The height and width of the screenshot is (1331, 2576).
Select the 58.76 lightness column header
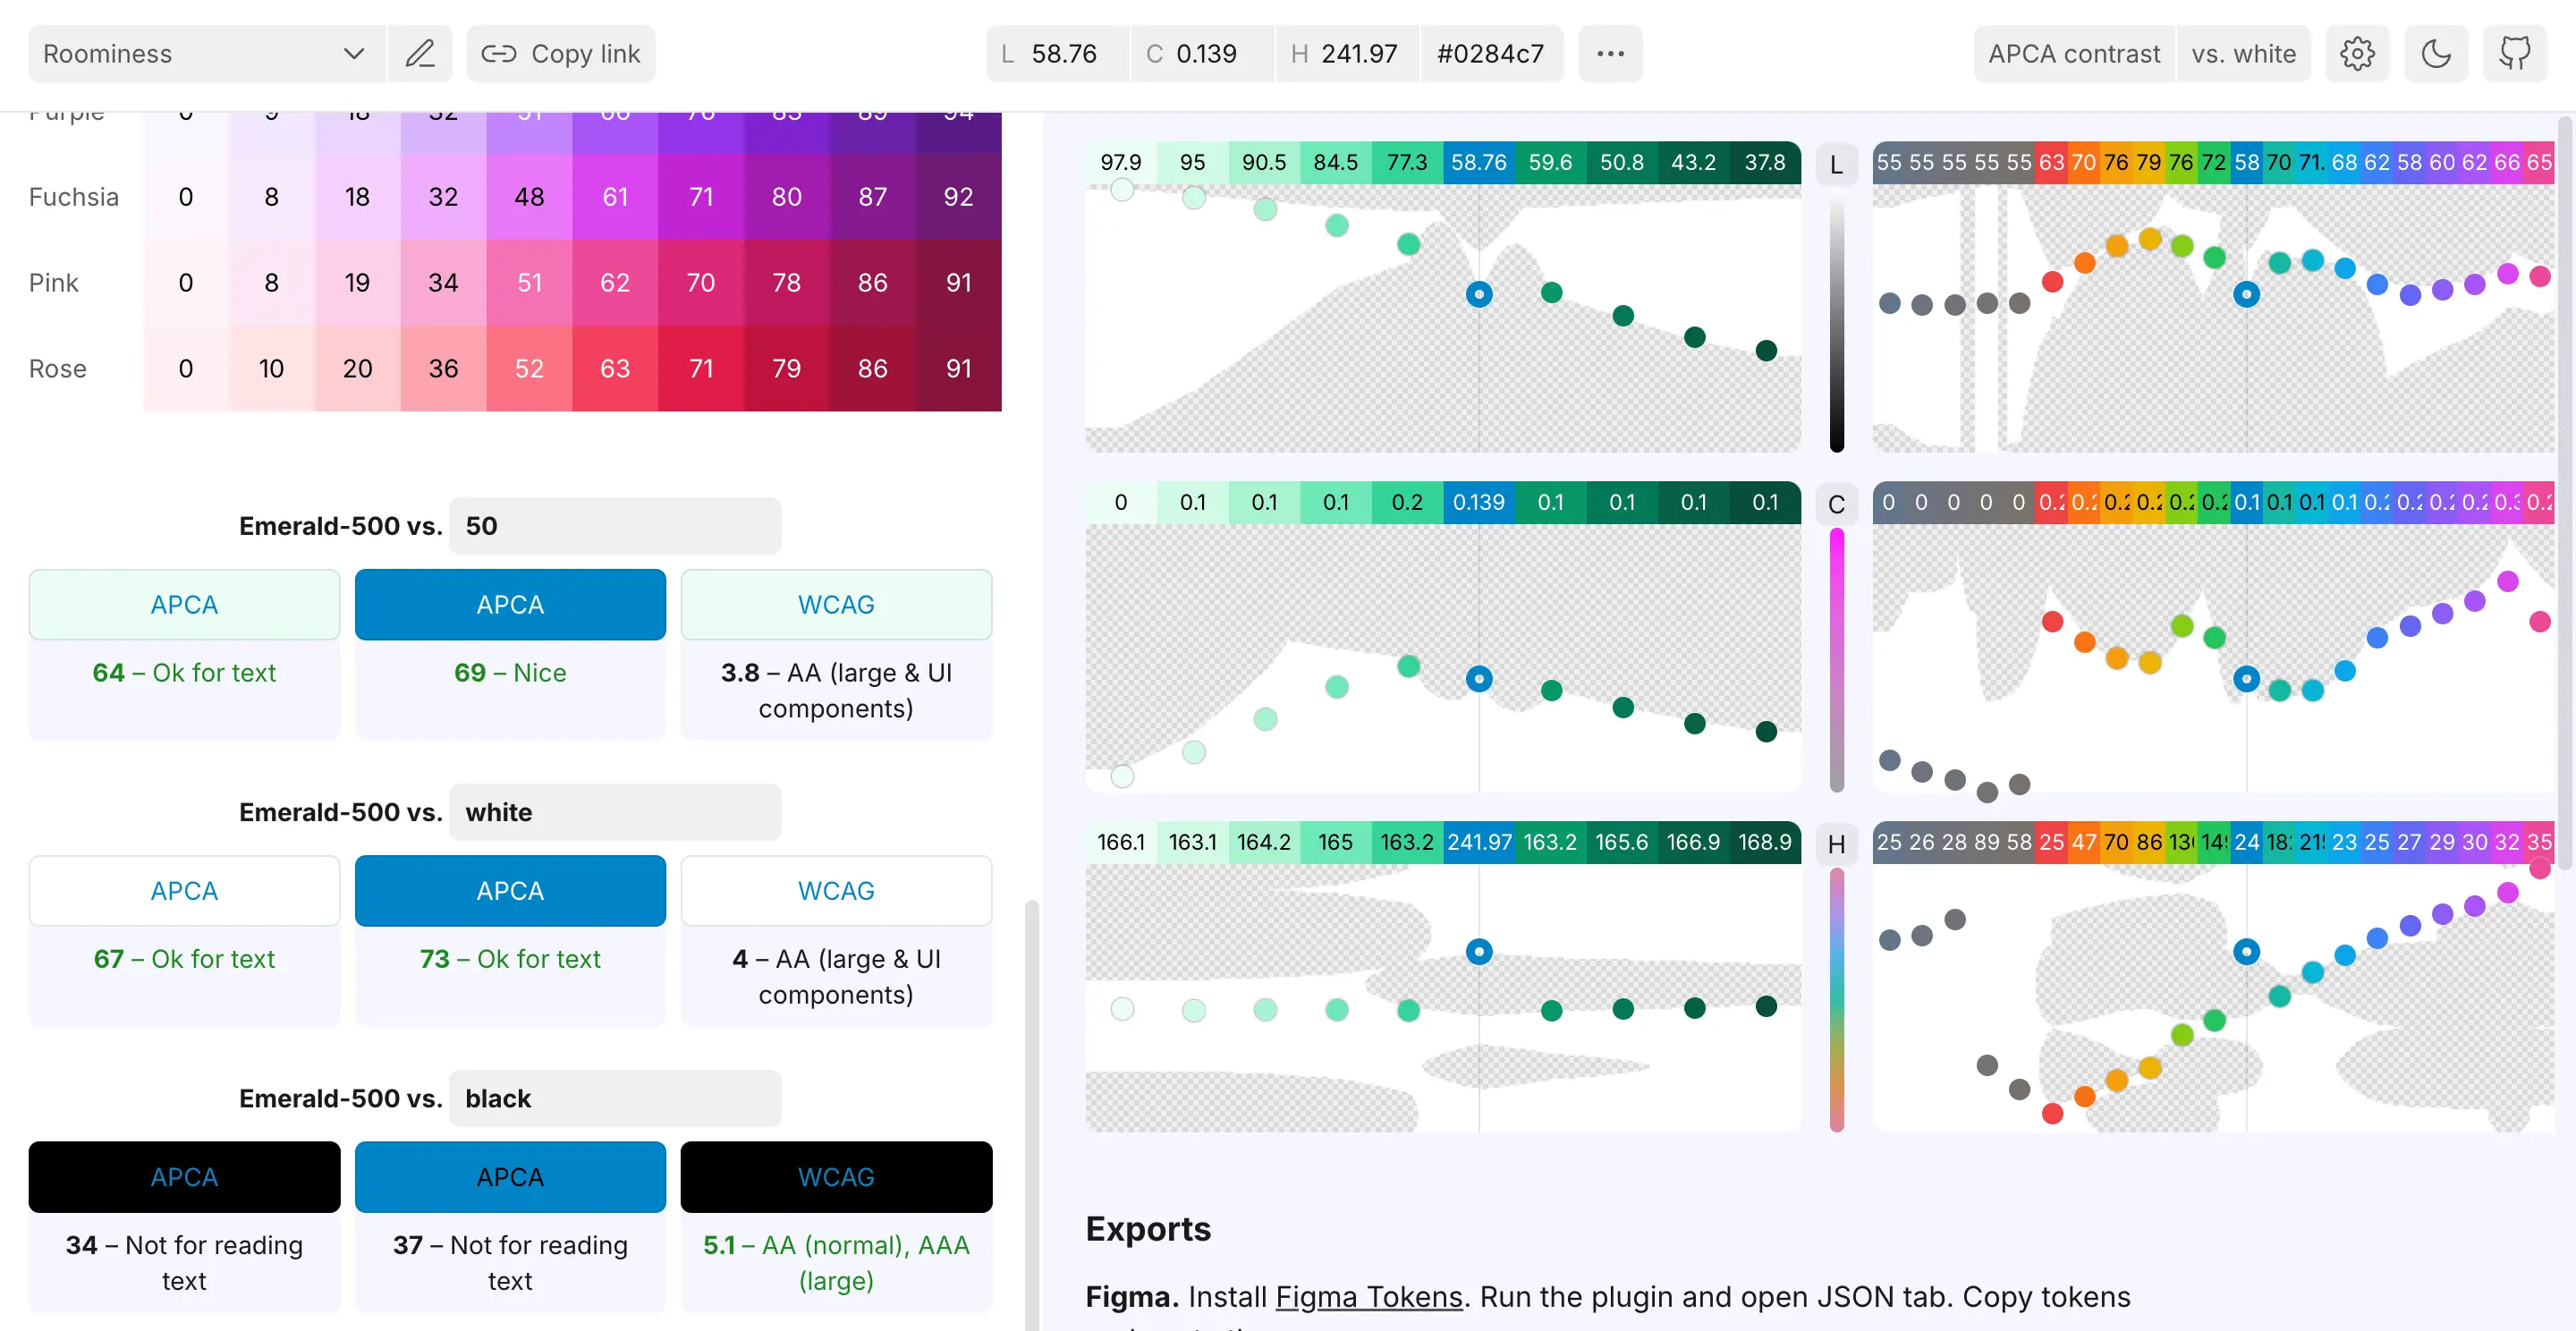point(1478,163)
